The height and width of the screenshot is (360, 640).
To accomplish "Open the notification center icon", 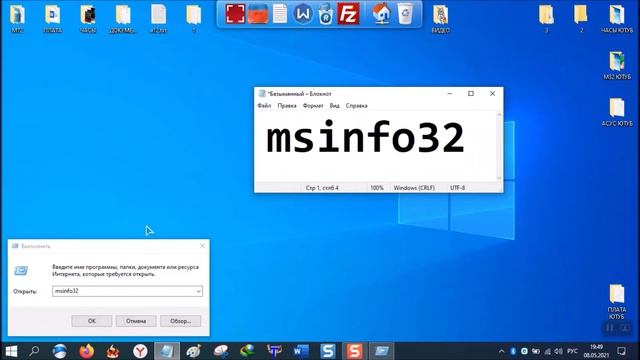I will (x=621, y=351).
